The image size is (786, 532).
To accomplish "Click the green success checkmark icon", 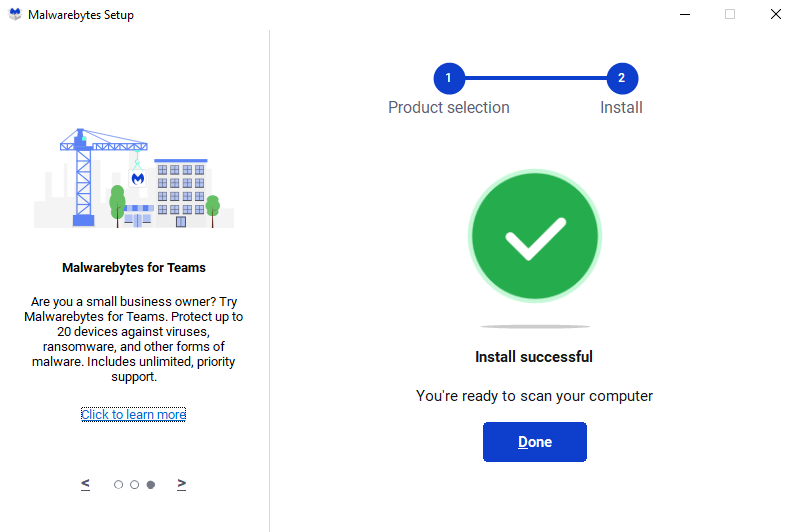I will point(534,237).
